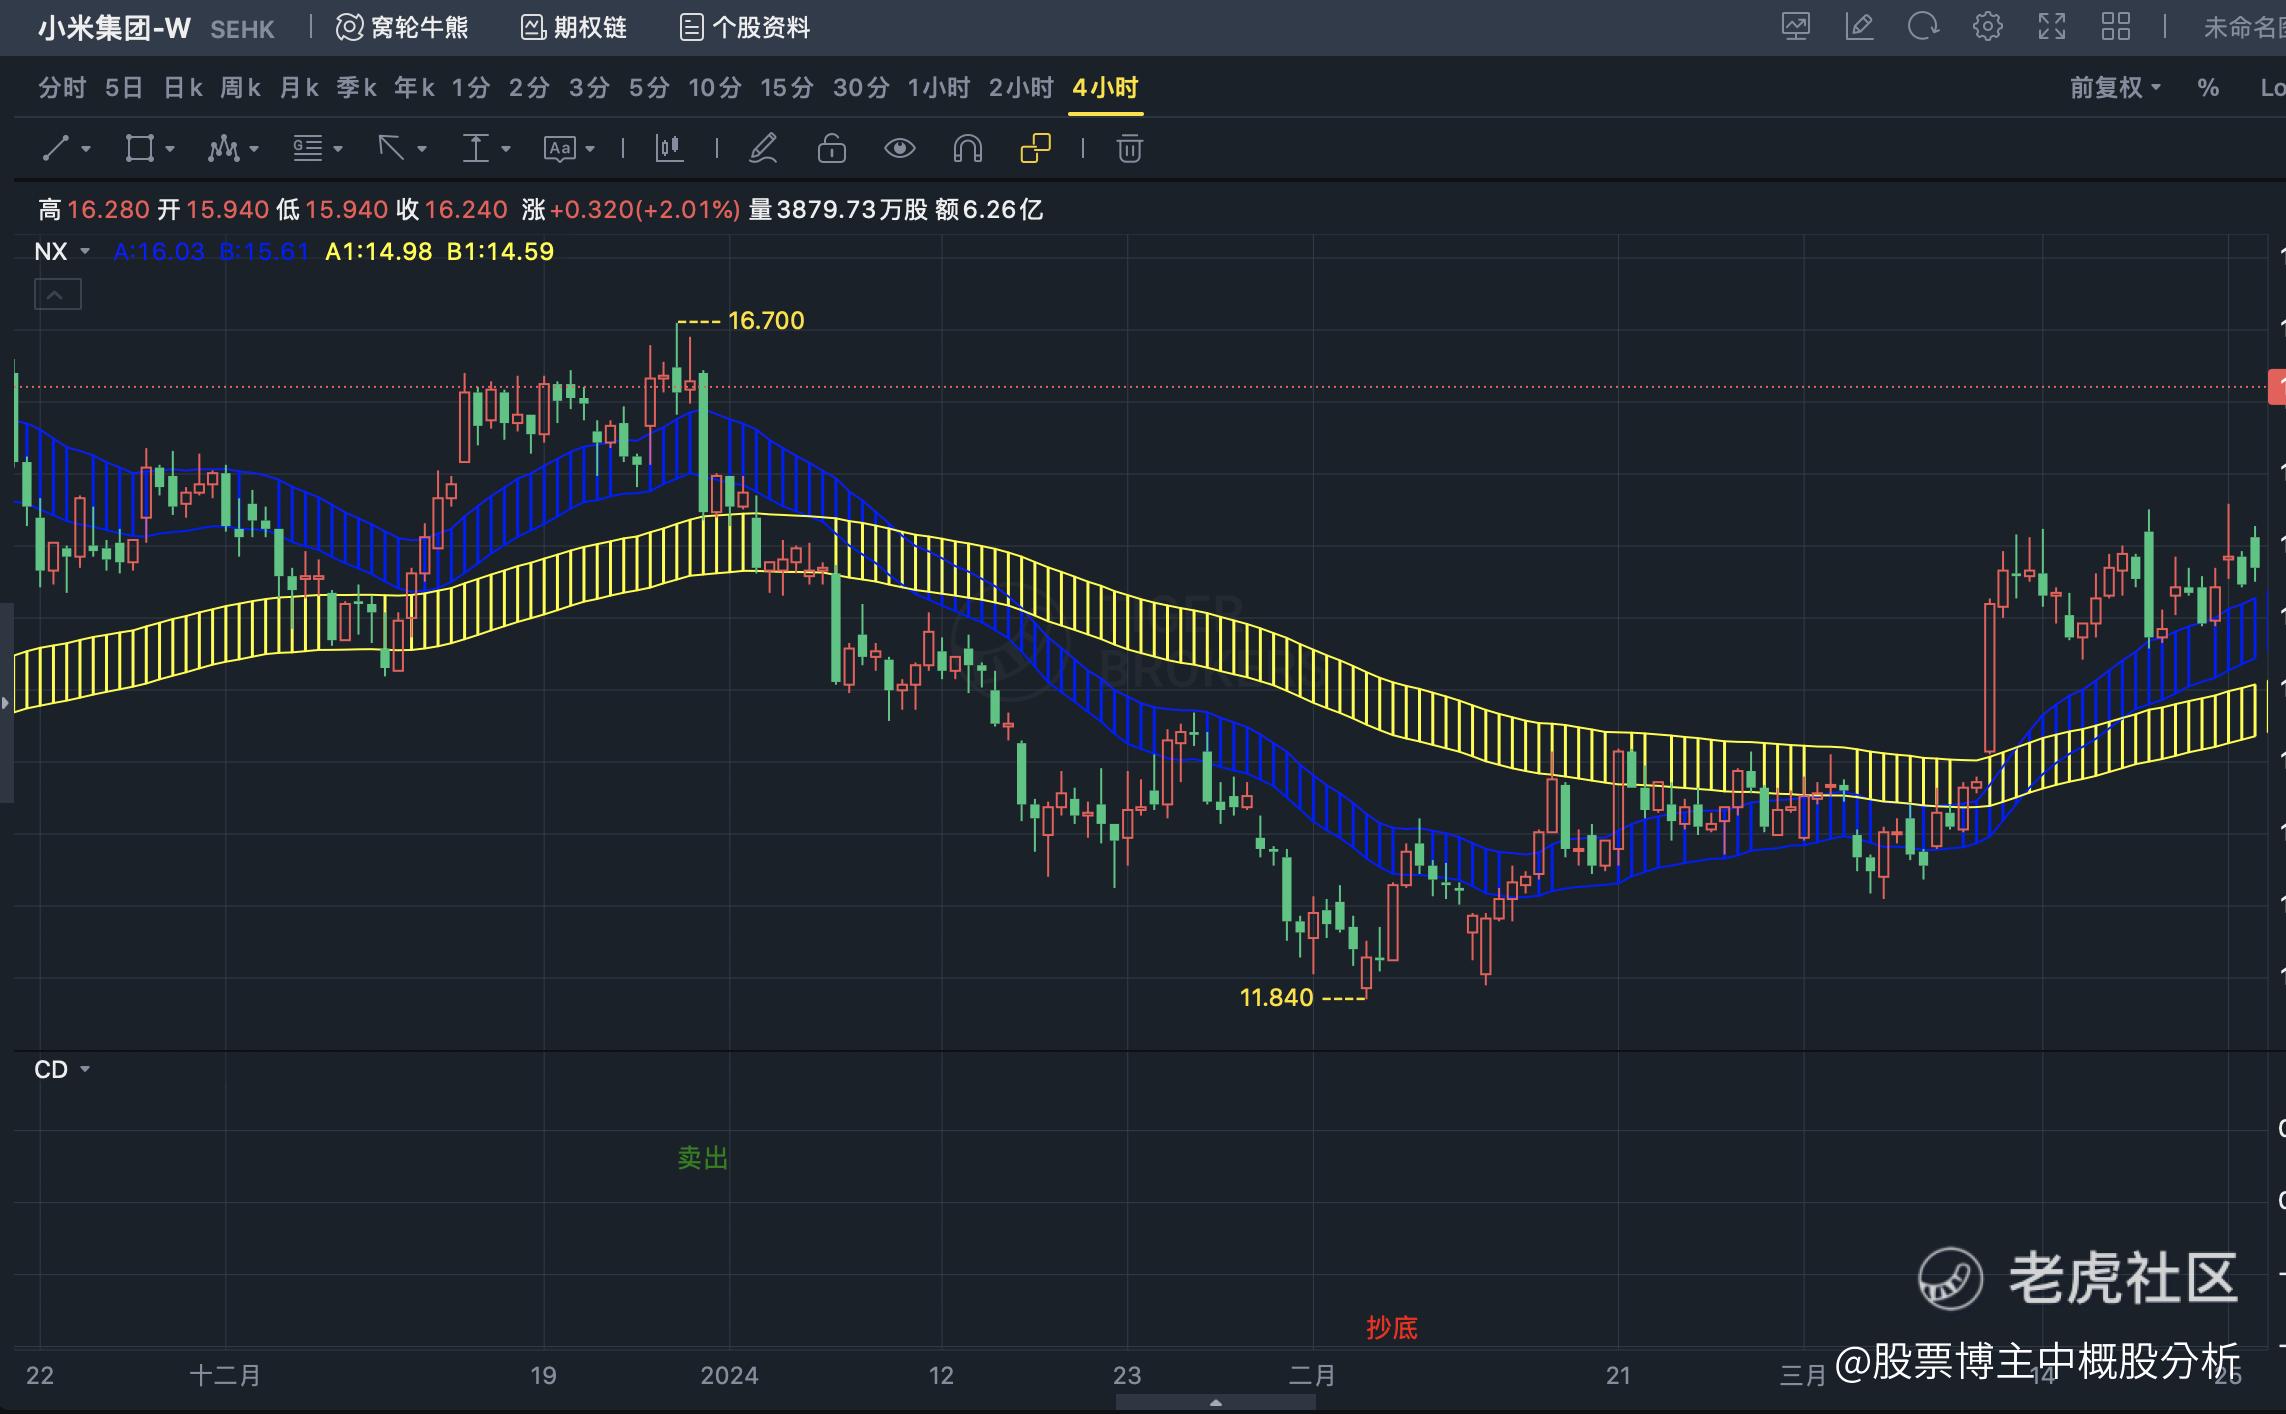The width and height of the screenshot is (2286, 1414).
Task: Enter fullscreen with the expand arrows icon
Action: [x=2051, y=27]
